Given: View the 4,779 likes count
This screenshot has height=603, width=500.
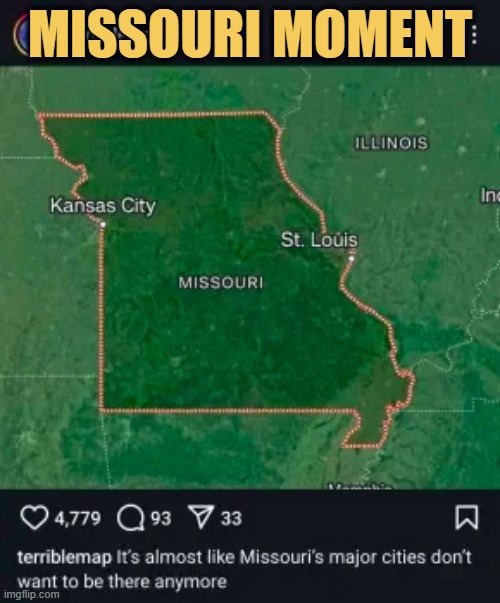Looking at the screenshot, I should click(x=77, y=518).
